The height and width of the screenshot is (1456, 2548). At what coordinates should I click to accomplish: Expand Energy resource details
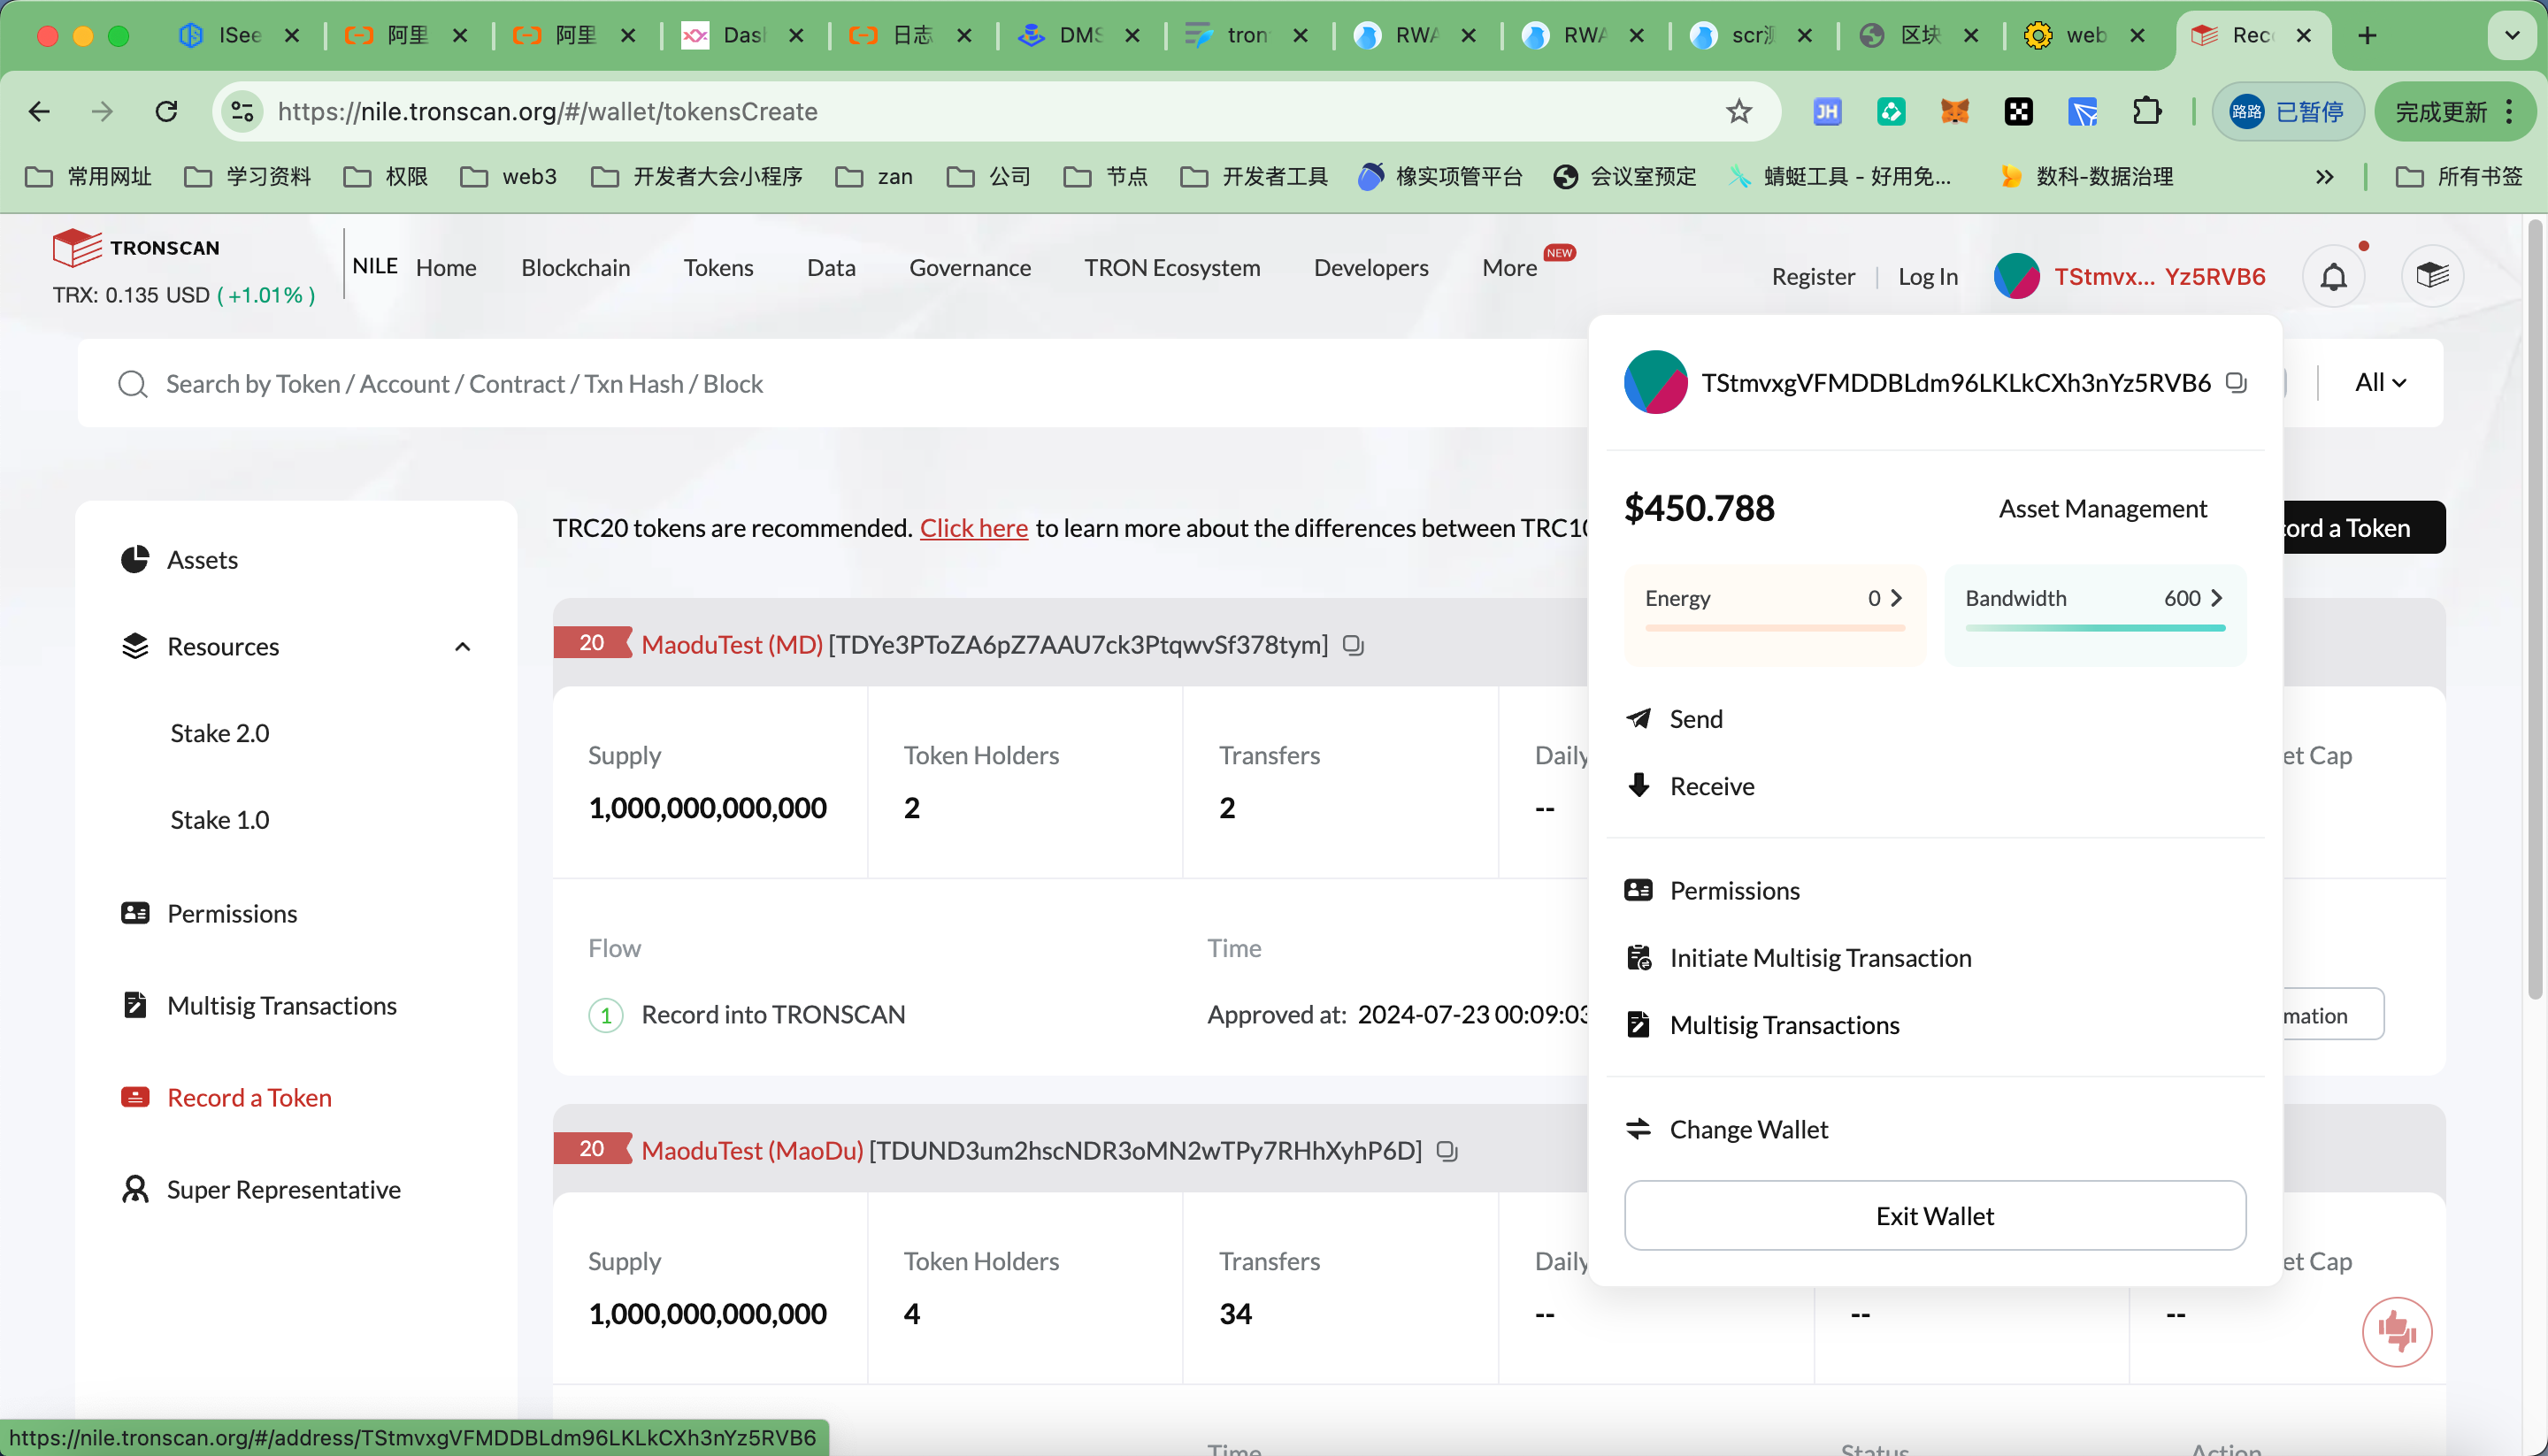(1895, 598)
